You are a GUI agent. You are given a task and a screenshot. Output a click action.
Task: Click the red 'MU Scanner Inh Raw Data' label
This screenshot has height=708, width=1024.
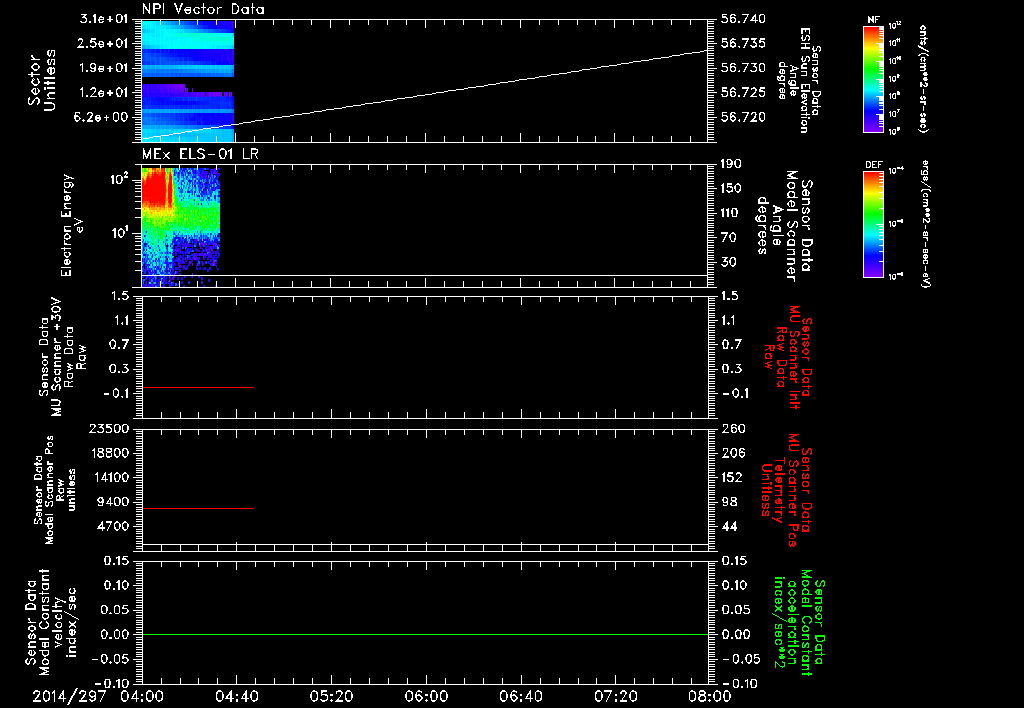[x=787, y=357]
